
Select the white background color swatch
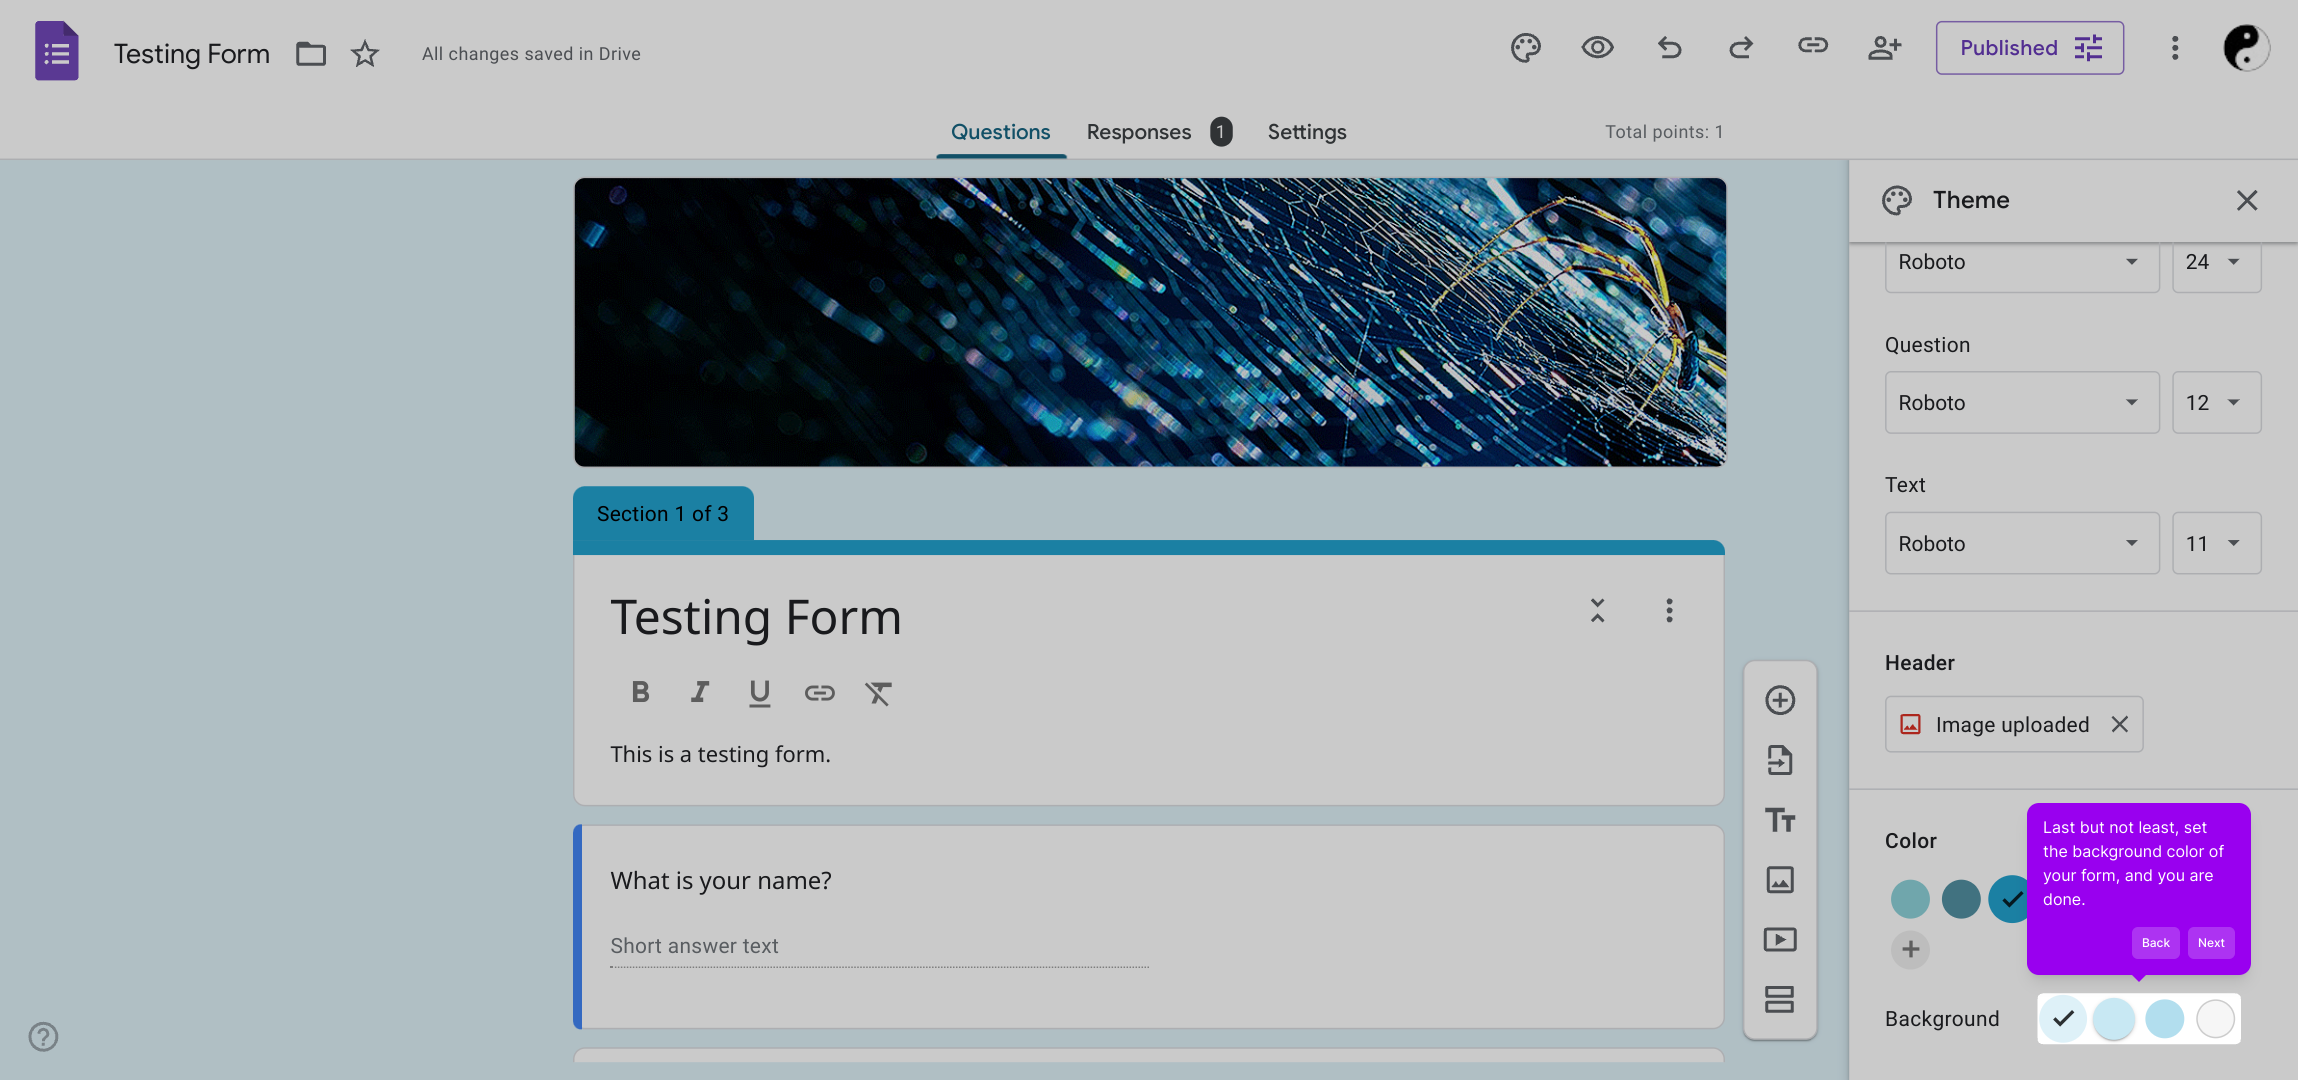click(2215, 1019)
